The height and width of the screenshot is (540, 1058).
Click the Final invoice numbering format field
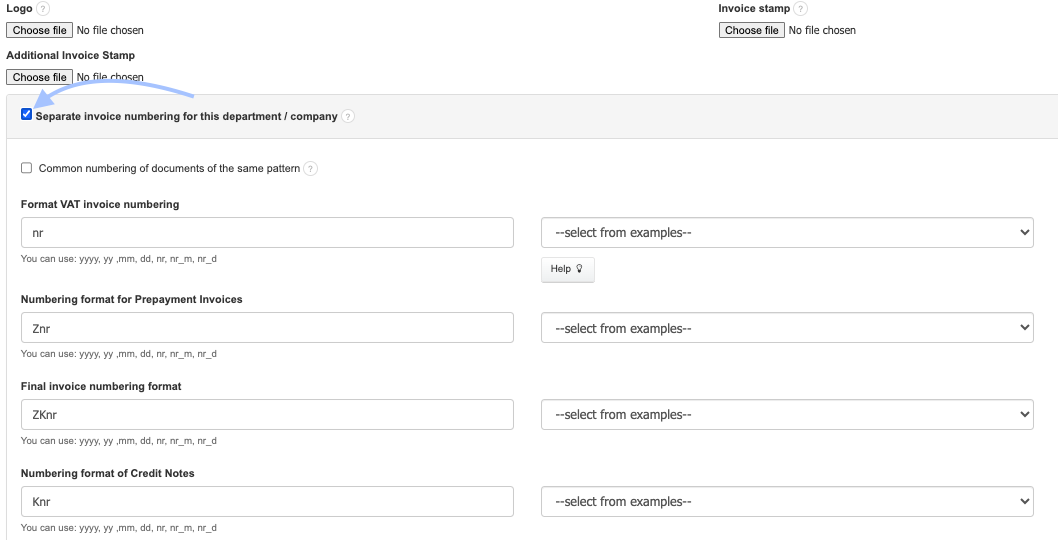coord(267,414)
